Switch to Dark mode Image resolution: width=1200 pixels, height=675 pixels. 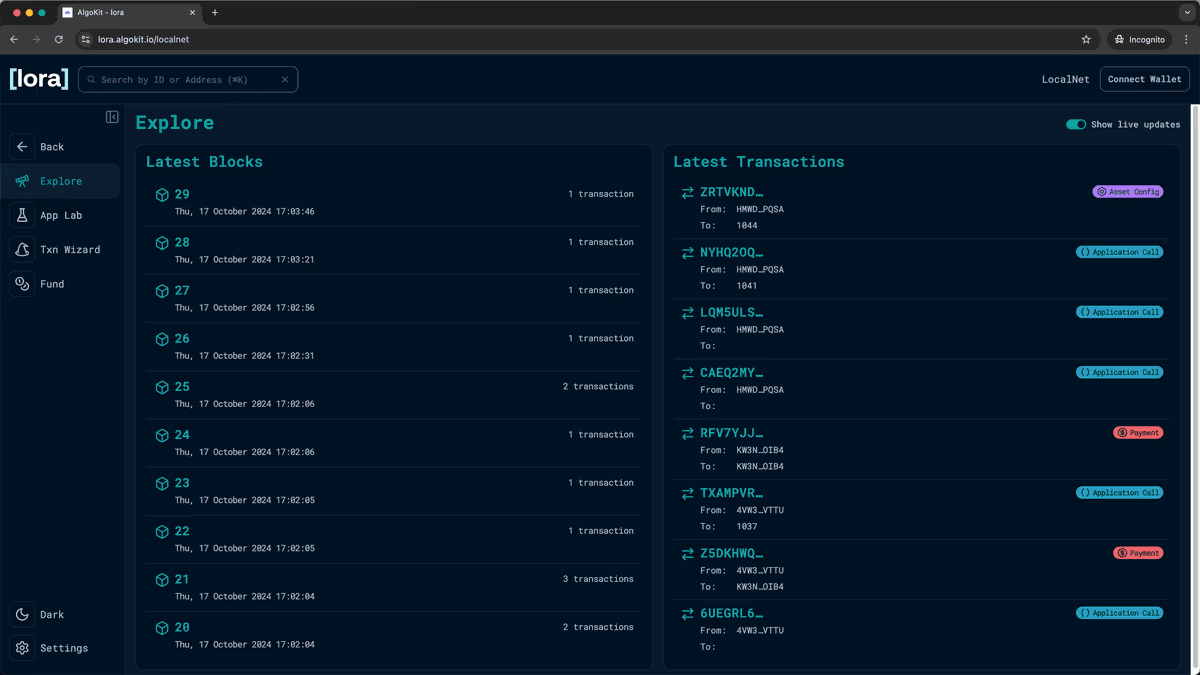pyautogui.click(x=22, y=614)
